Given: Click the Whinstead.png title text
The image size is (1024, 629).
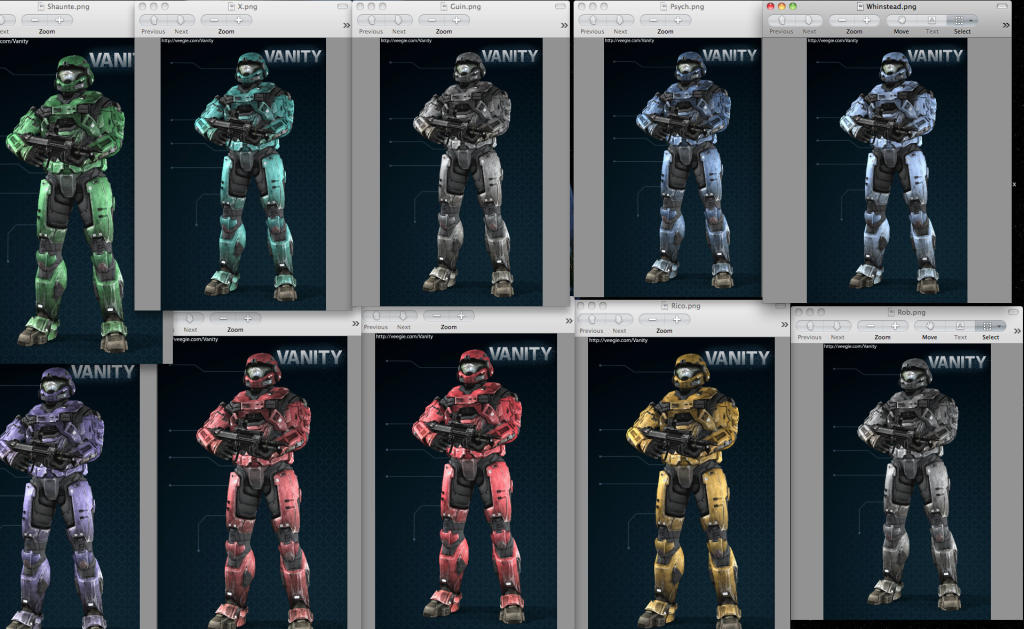Looking at the screenshot, I should point(891,7).
